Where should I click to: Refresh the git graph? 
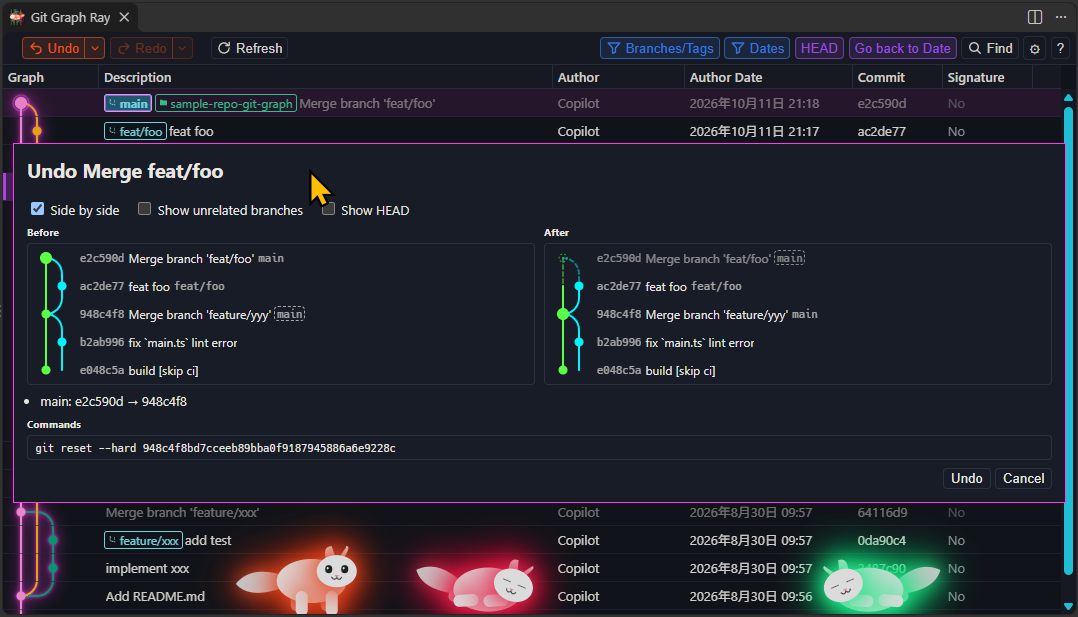[250, 48]
